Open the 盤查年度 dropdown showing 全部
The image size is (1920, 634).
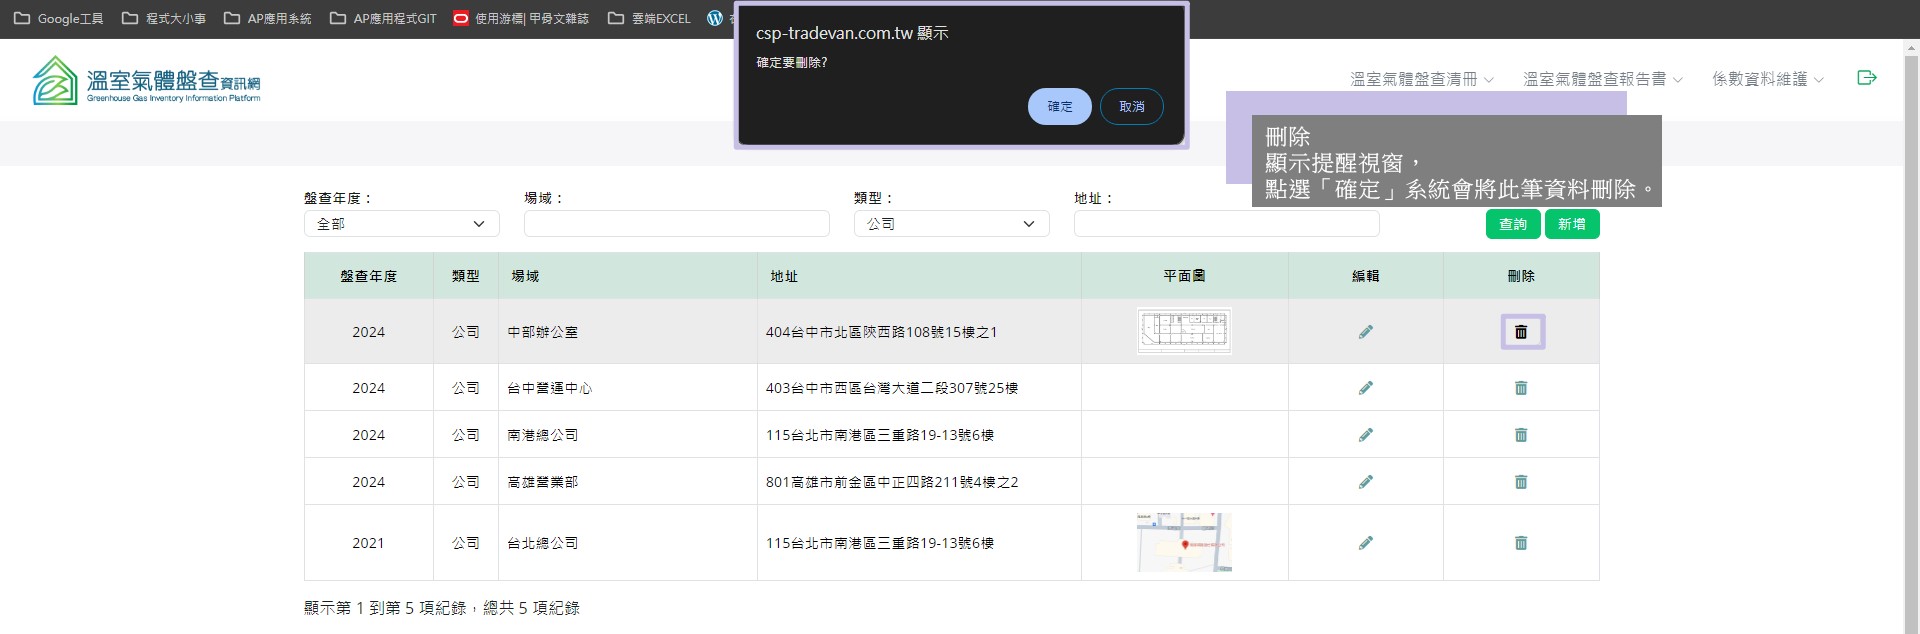[x=401, y=224]
